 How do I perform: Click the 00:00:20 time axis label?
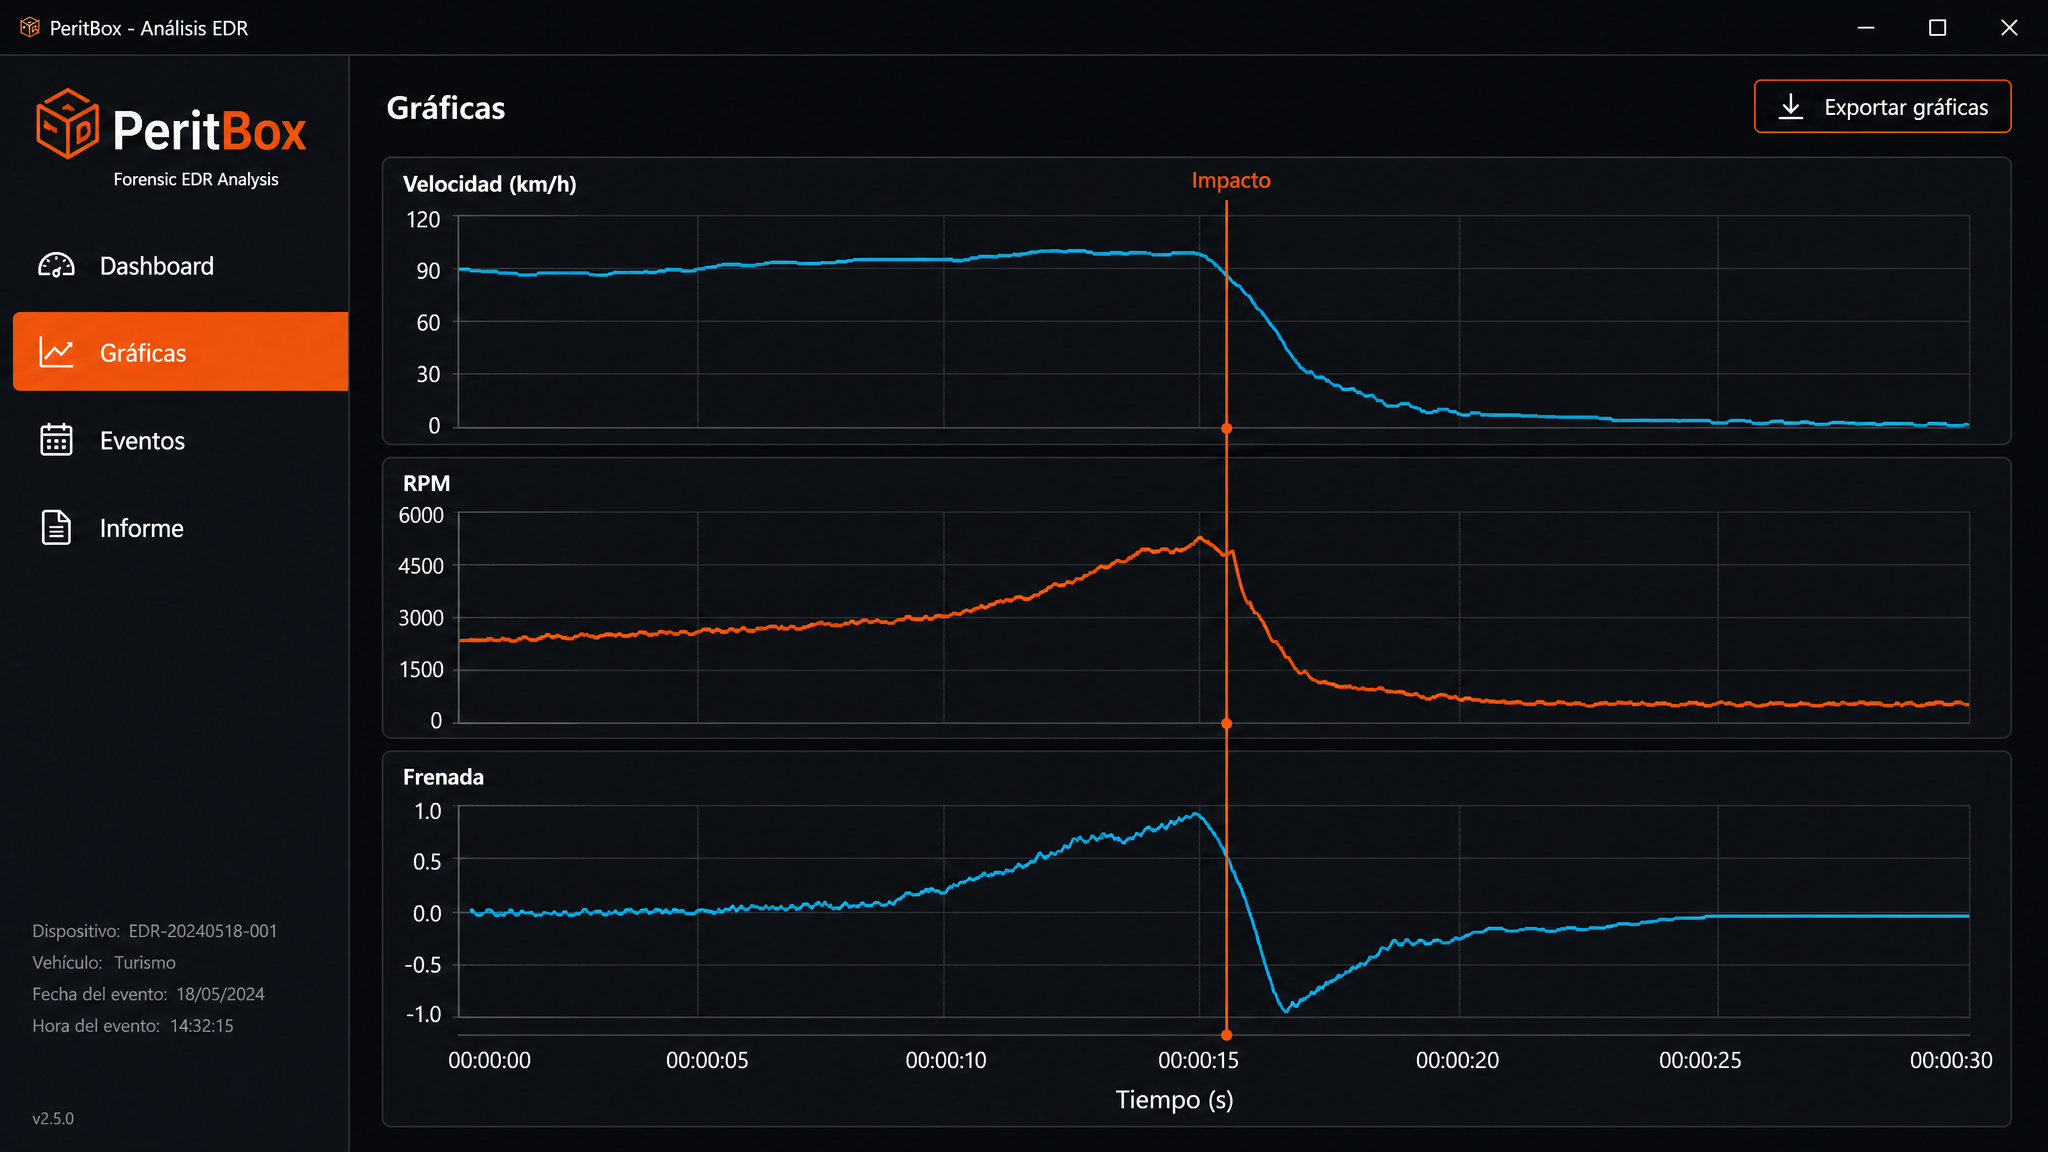(1457, 1060)
